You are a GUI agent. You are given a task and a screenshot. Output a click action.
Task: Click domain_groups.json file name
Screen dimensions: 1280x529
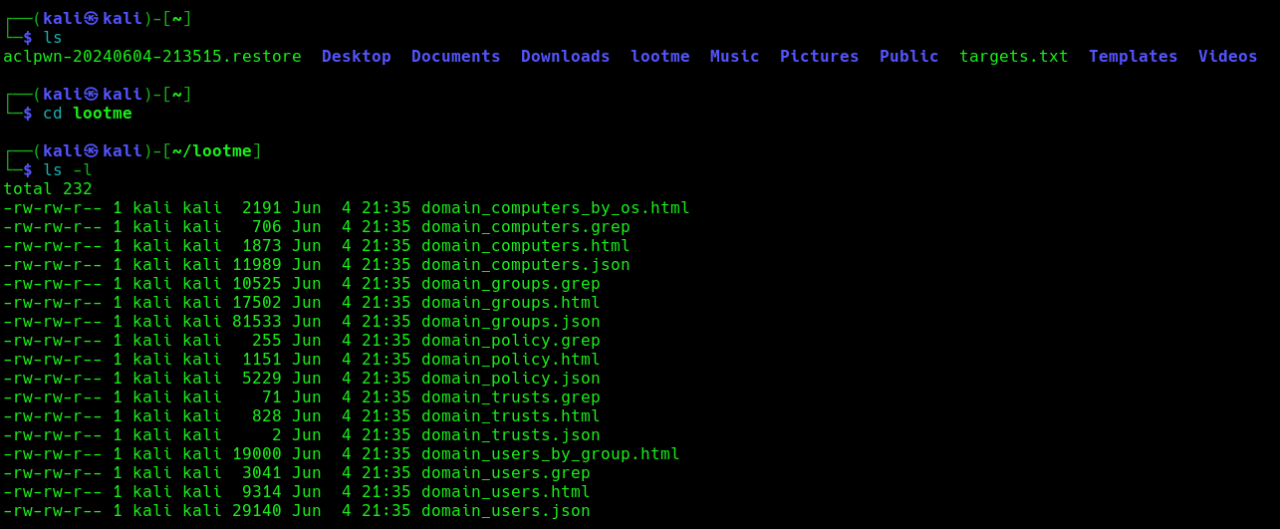(x=510, y=322)
